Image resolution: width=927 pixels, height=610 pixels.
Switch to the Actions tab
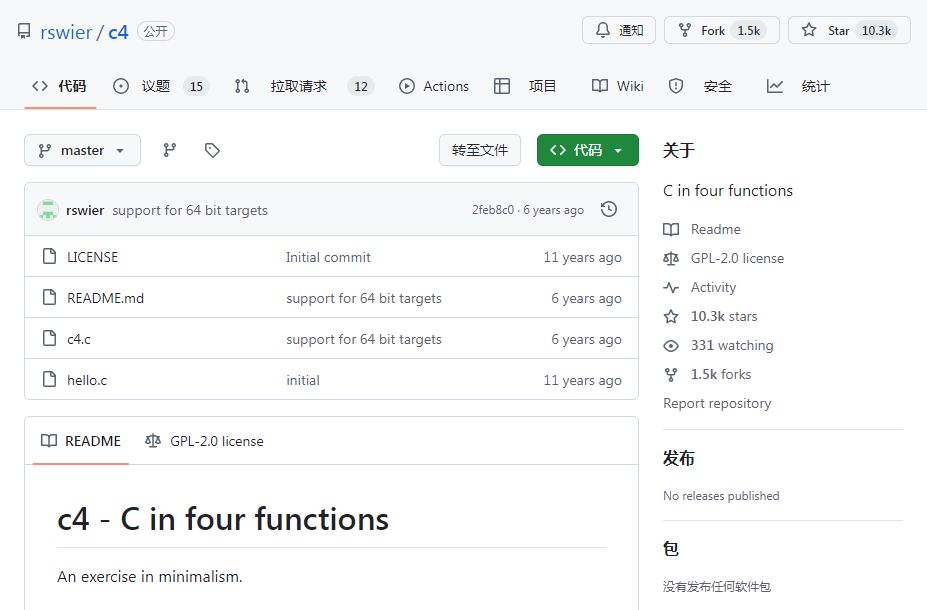click(x=434, y=86)
